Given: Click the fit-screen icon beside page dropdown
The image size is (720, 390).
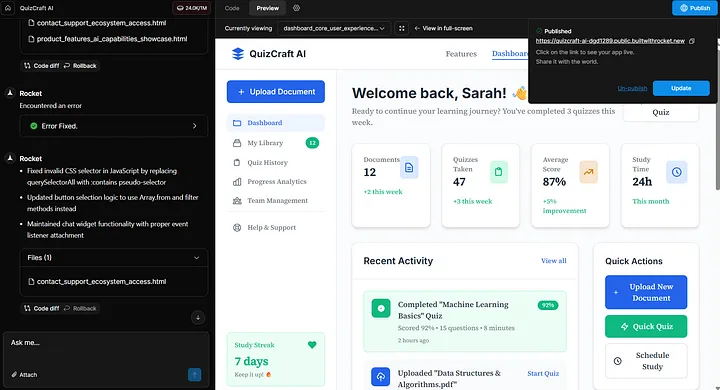Looking at the screenshot, I should coord(401,28).
